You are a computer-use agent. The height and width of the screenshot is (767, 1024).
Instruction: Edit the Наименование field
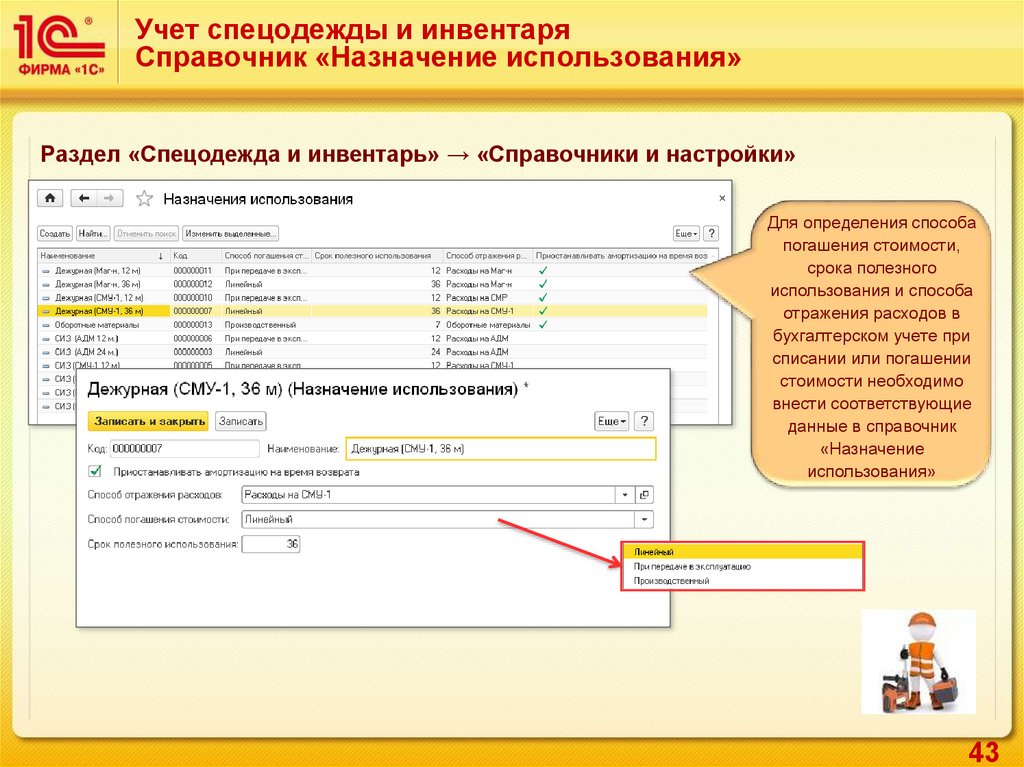[500, 449]
